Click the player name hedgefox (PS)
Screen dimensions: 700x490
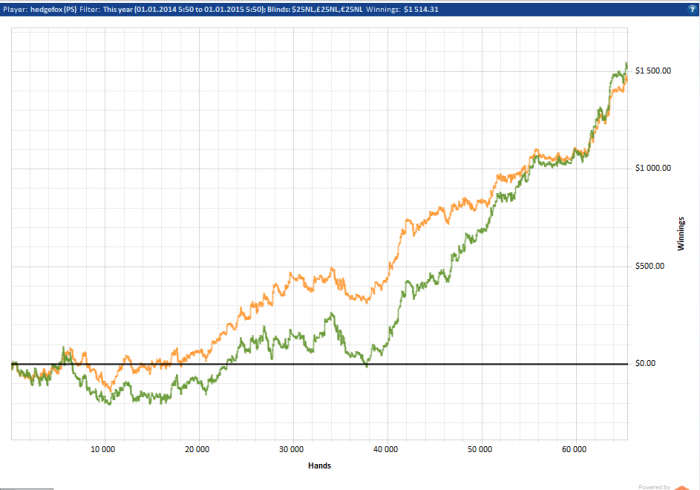pyautogui.click(x=54, y=9)
